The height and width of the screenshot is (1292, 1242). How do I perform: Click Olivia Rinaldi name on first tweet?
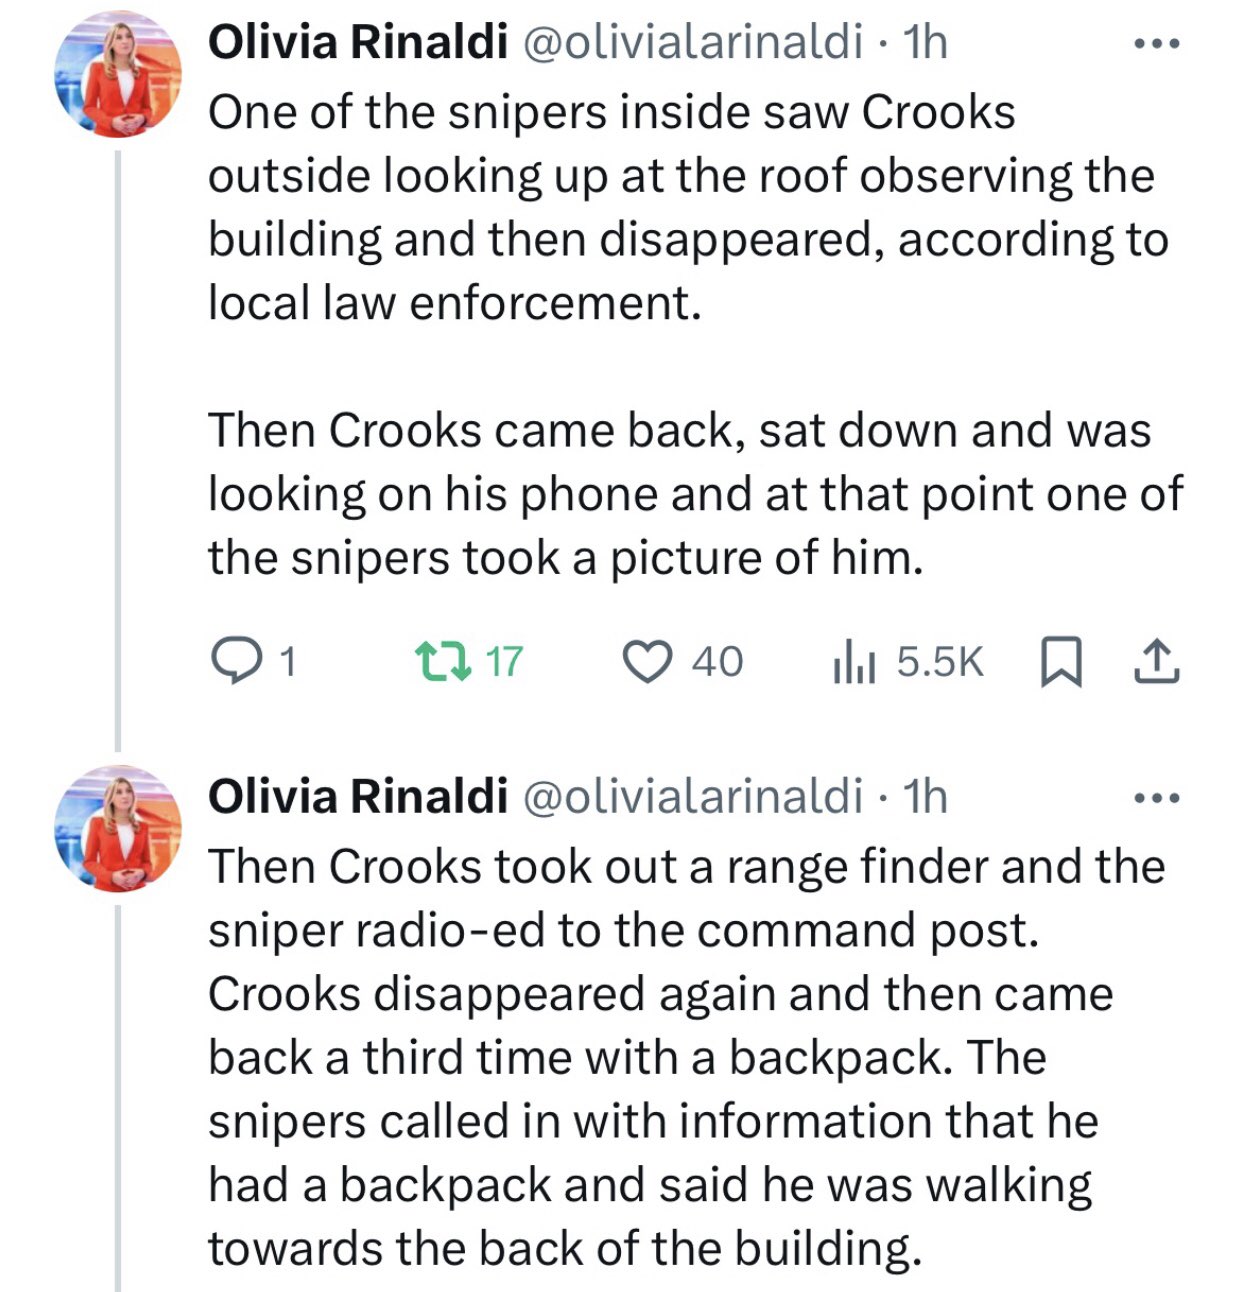pyautogui.click(x=357, y=42)
